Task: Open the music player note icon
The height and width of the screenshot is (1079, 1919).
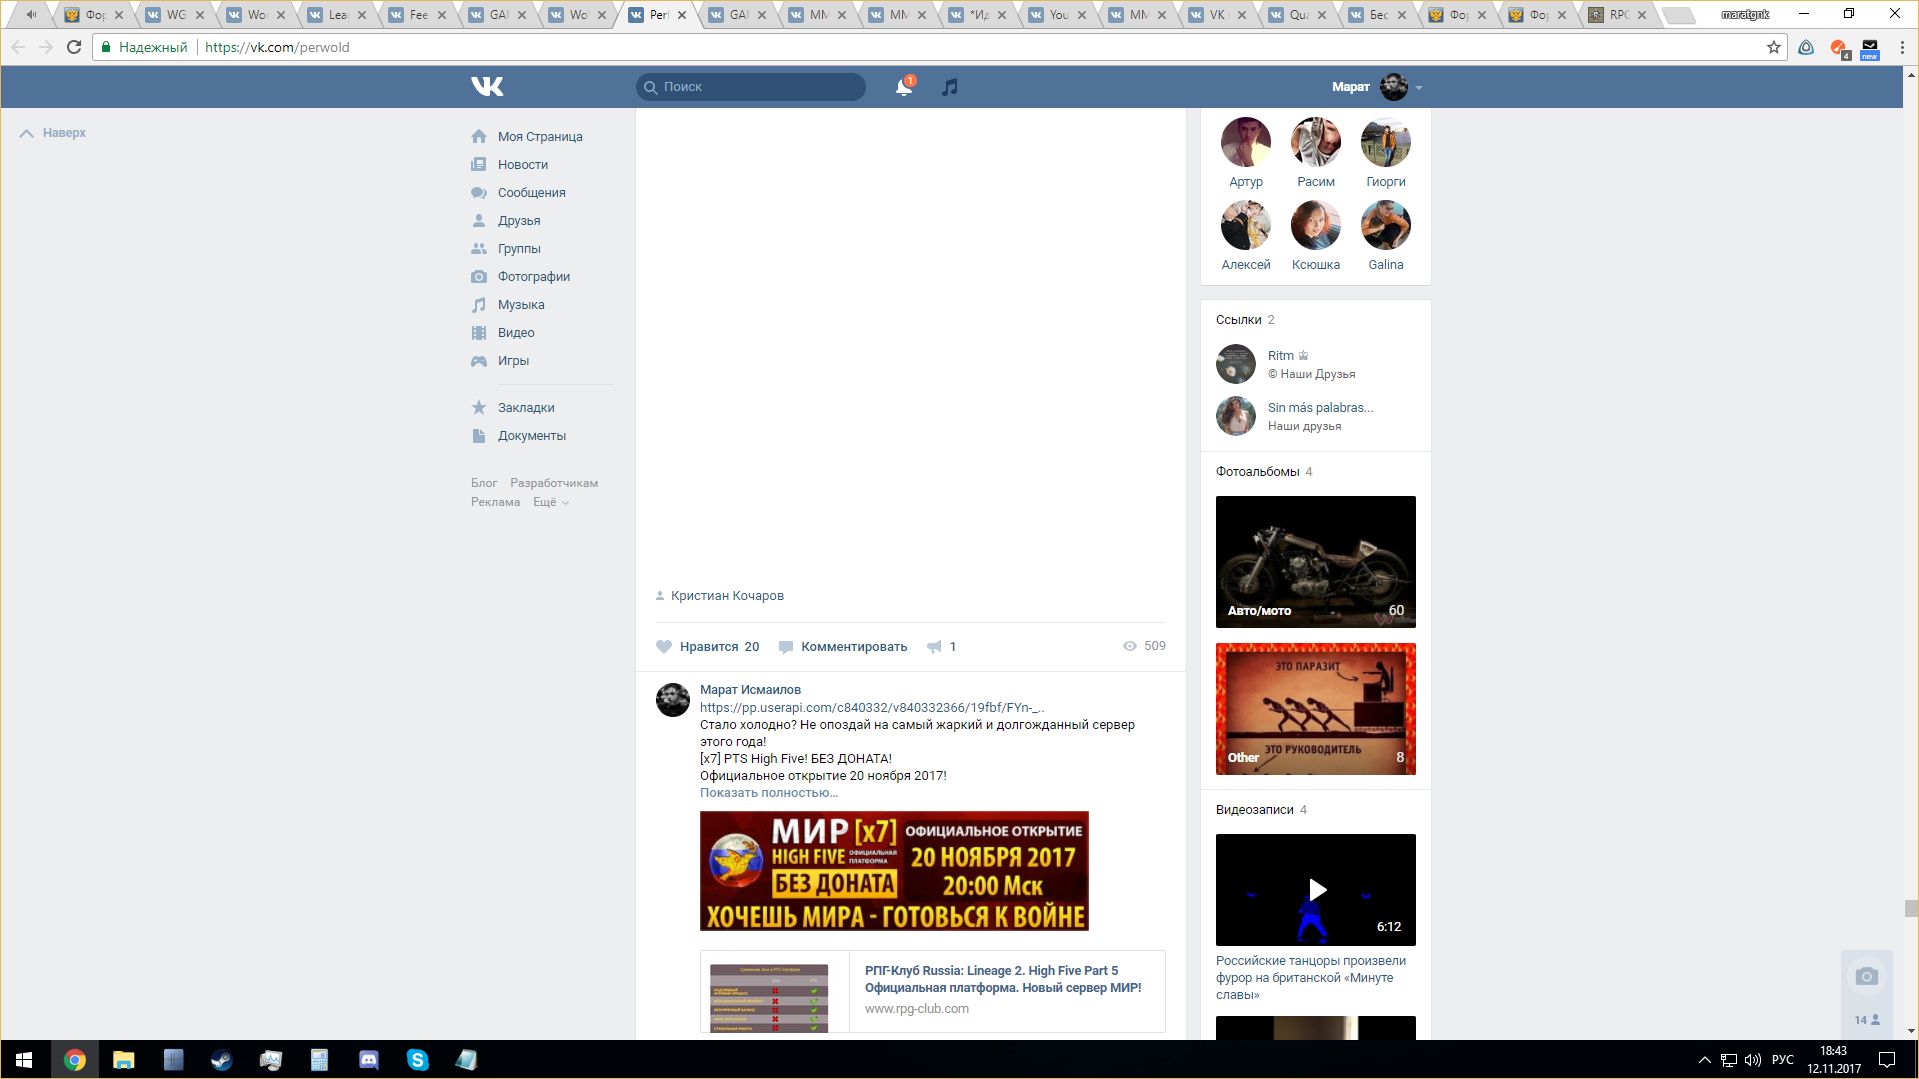Action: 950,87
